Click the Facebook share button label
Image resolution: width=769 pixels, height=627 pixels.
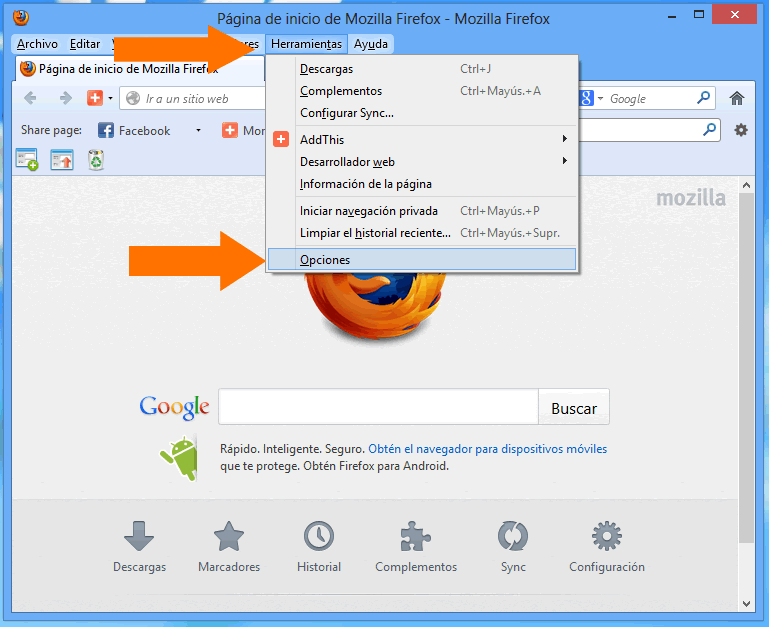pos(144,131)
